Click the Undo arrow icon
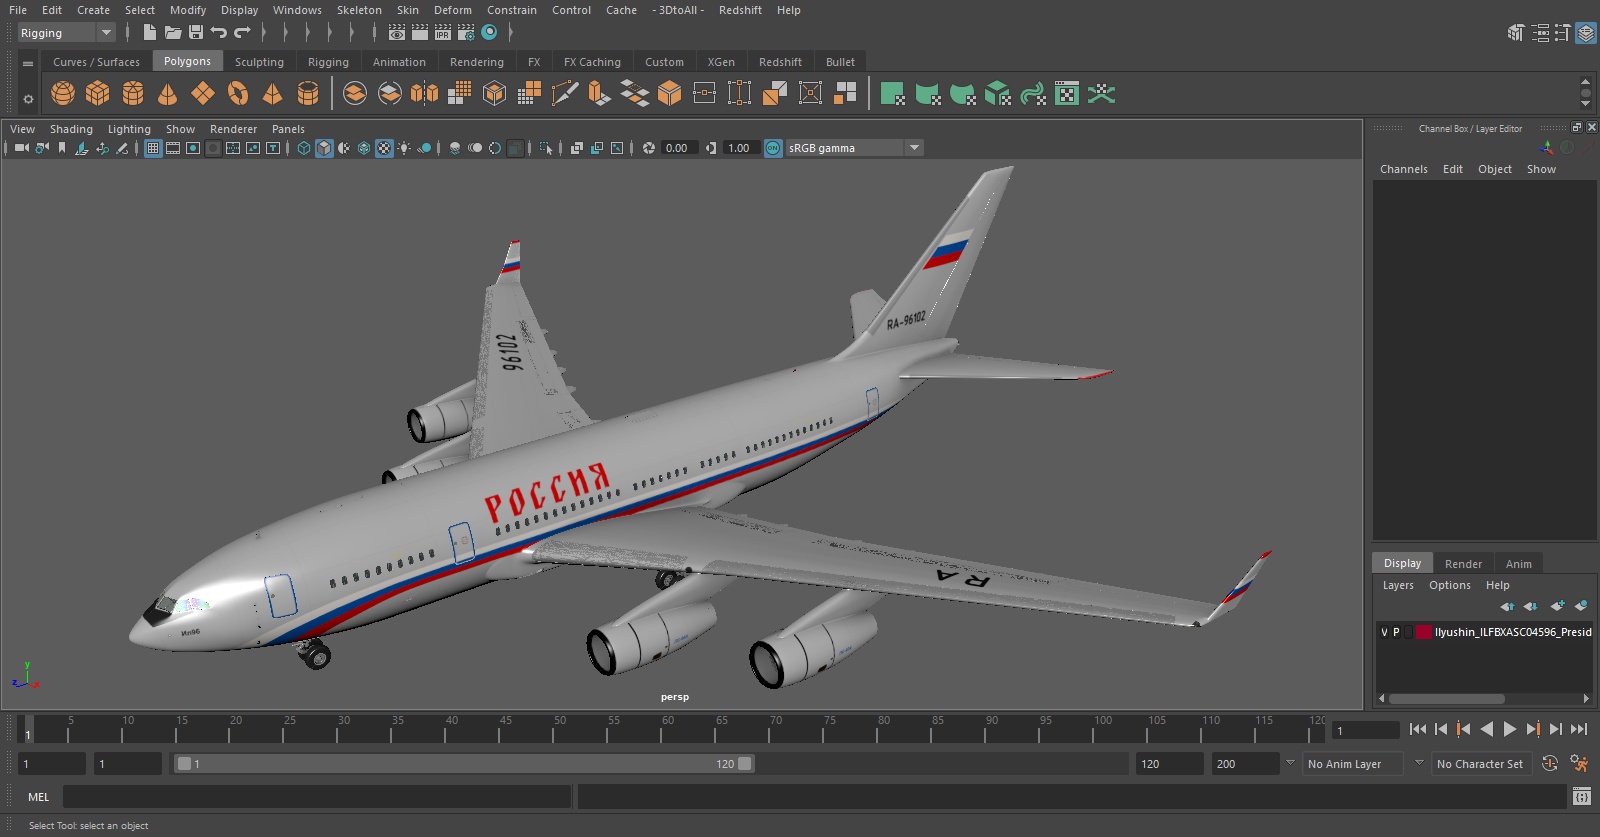1600x837 pixels. pyautogui.click(x=219, y=33)
